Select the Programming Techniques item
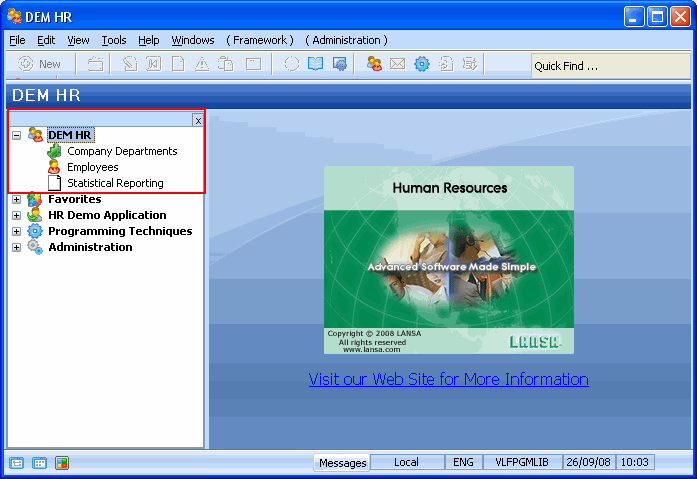This screenshot has height=479, width=697. pos(120,231)
